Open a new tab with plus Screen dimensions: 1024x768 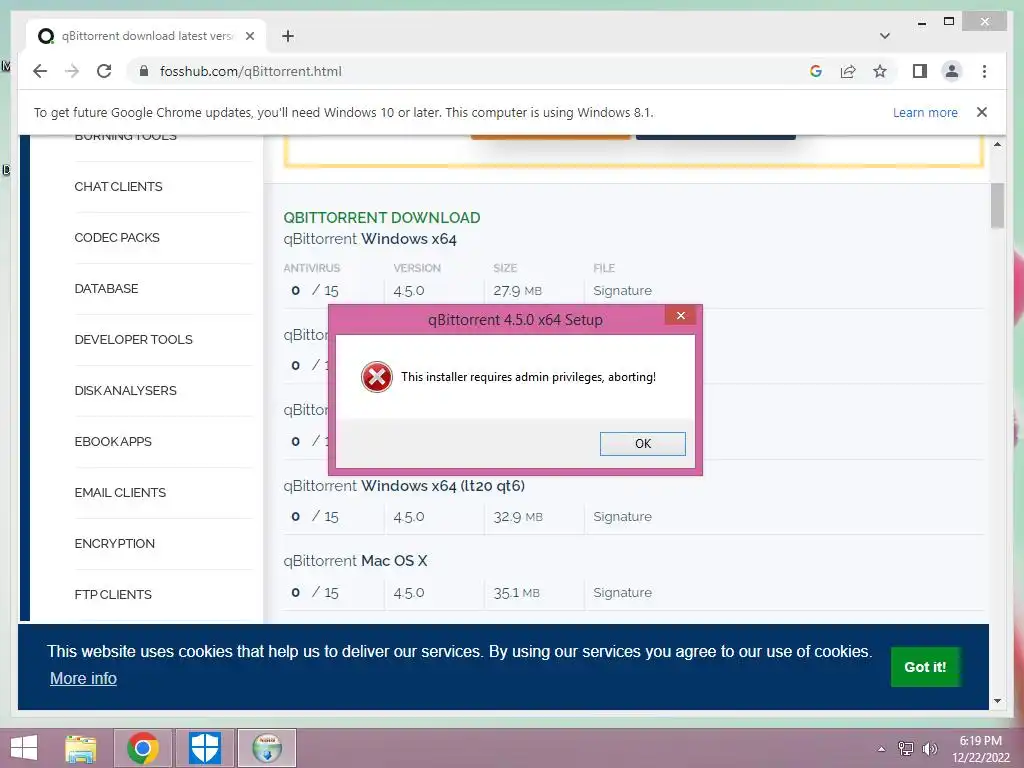click(x=287, y=36)
